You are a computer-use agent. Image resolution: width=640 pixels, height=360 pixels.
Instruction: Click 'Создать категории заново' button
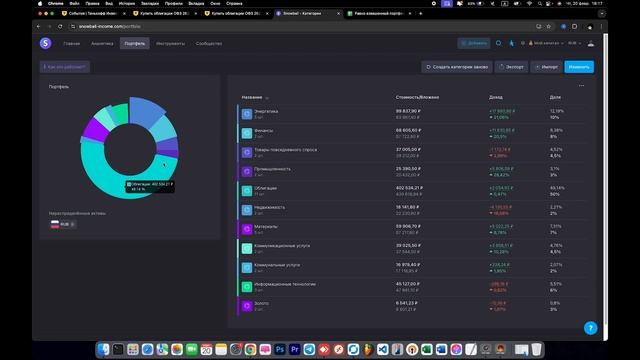[x=457, y=67]
